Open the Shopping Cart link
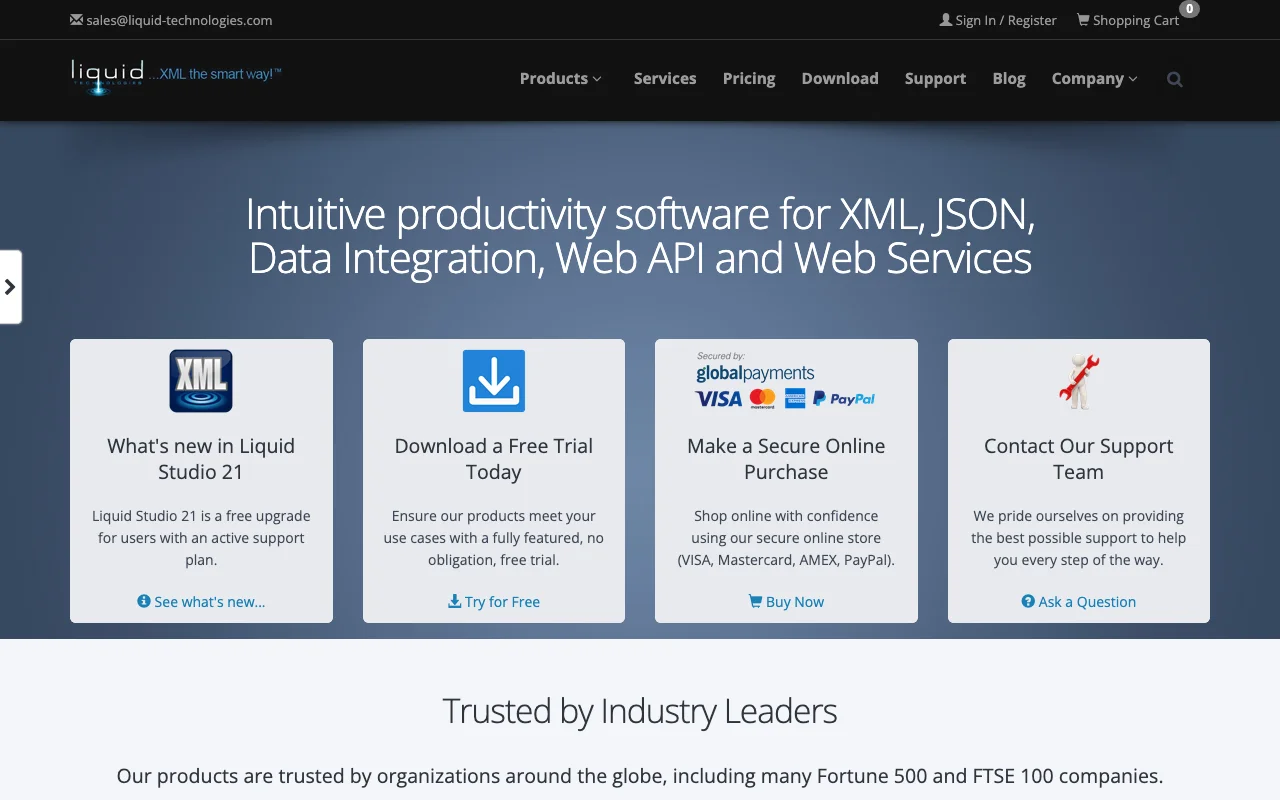1280x800 pixels. tap(1136, 20)
